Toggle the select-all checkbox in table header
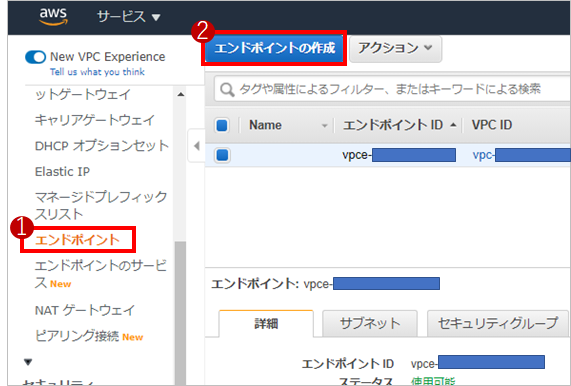Screen dimensions: 571x386 pos(222,125)
